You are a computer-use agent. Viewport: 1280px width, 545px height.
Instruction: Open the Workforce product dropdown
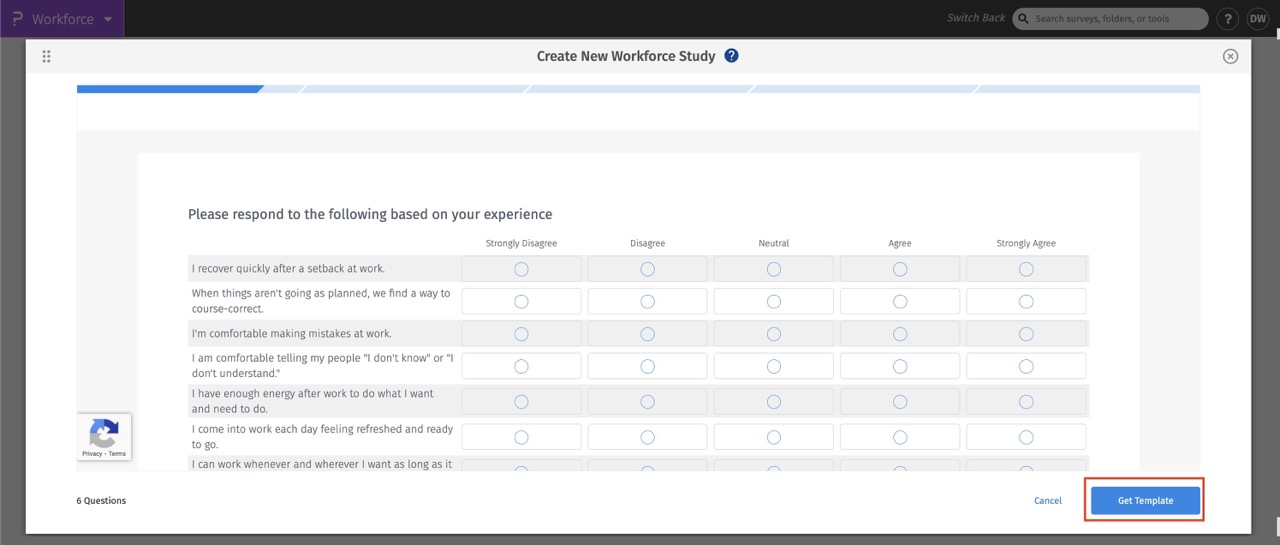pyautogui.click(x=73, y=19)
